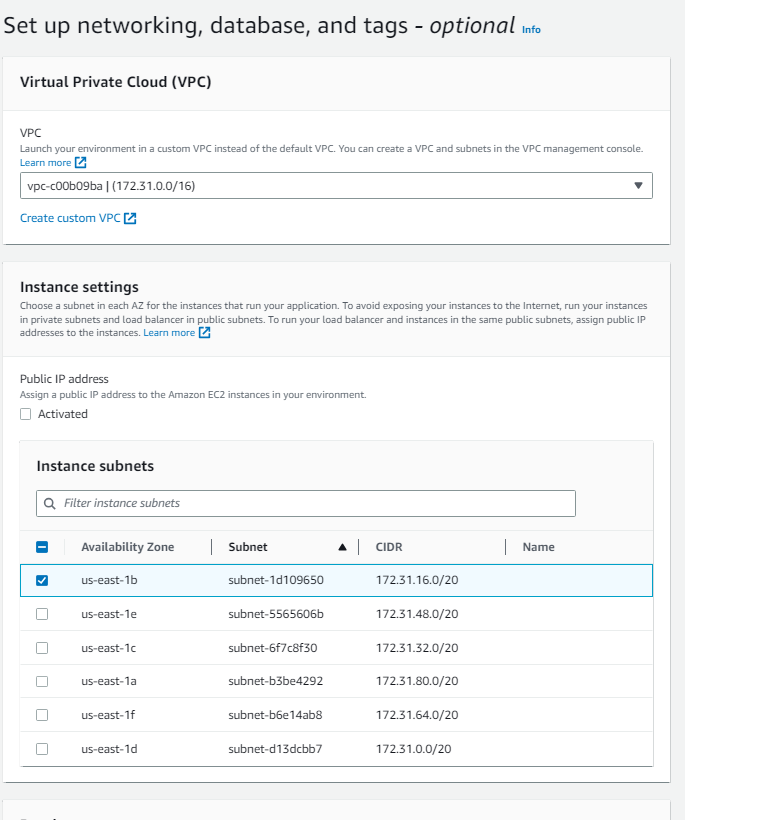The height and width of the screenshot is (820, 757).
Task: Click Learn more link under VPC description
Action: coord(45,162)
